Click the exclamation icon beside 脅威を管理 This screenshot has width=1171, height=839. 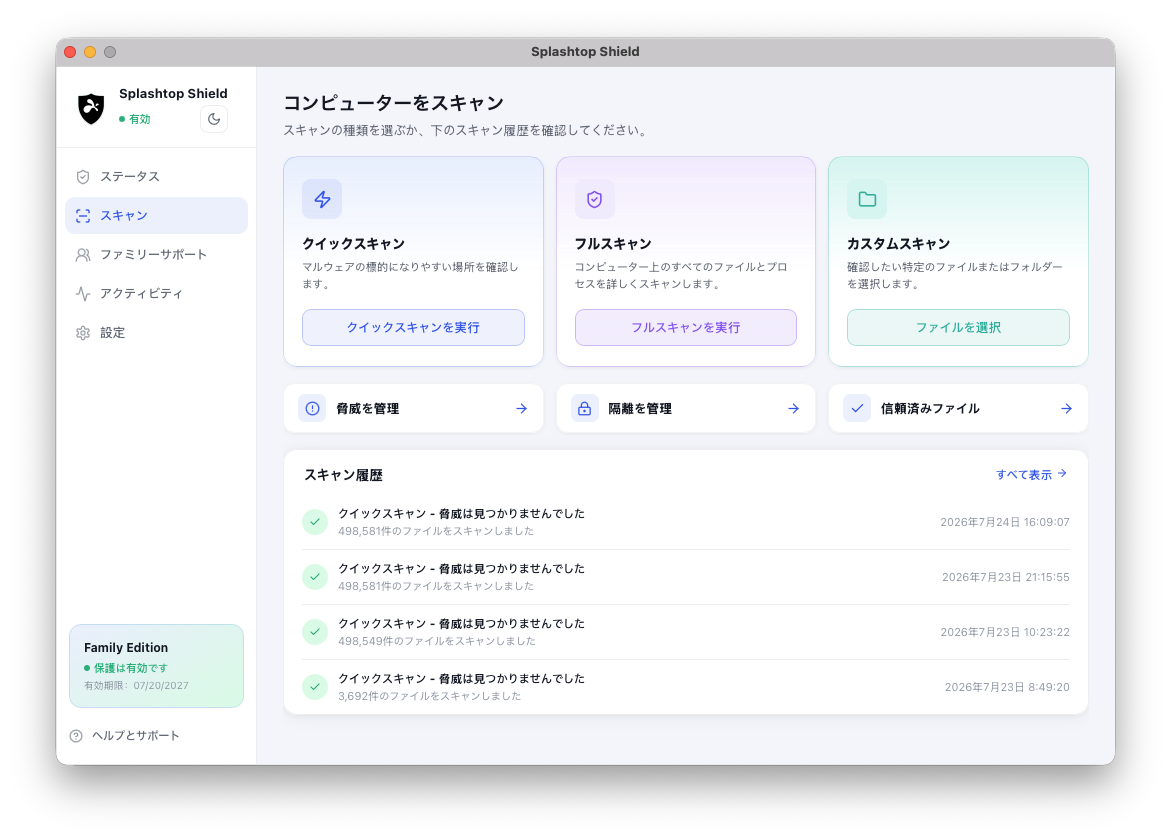(312, 409)
